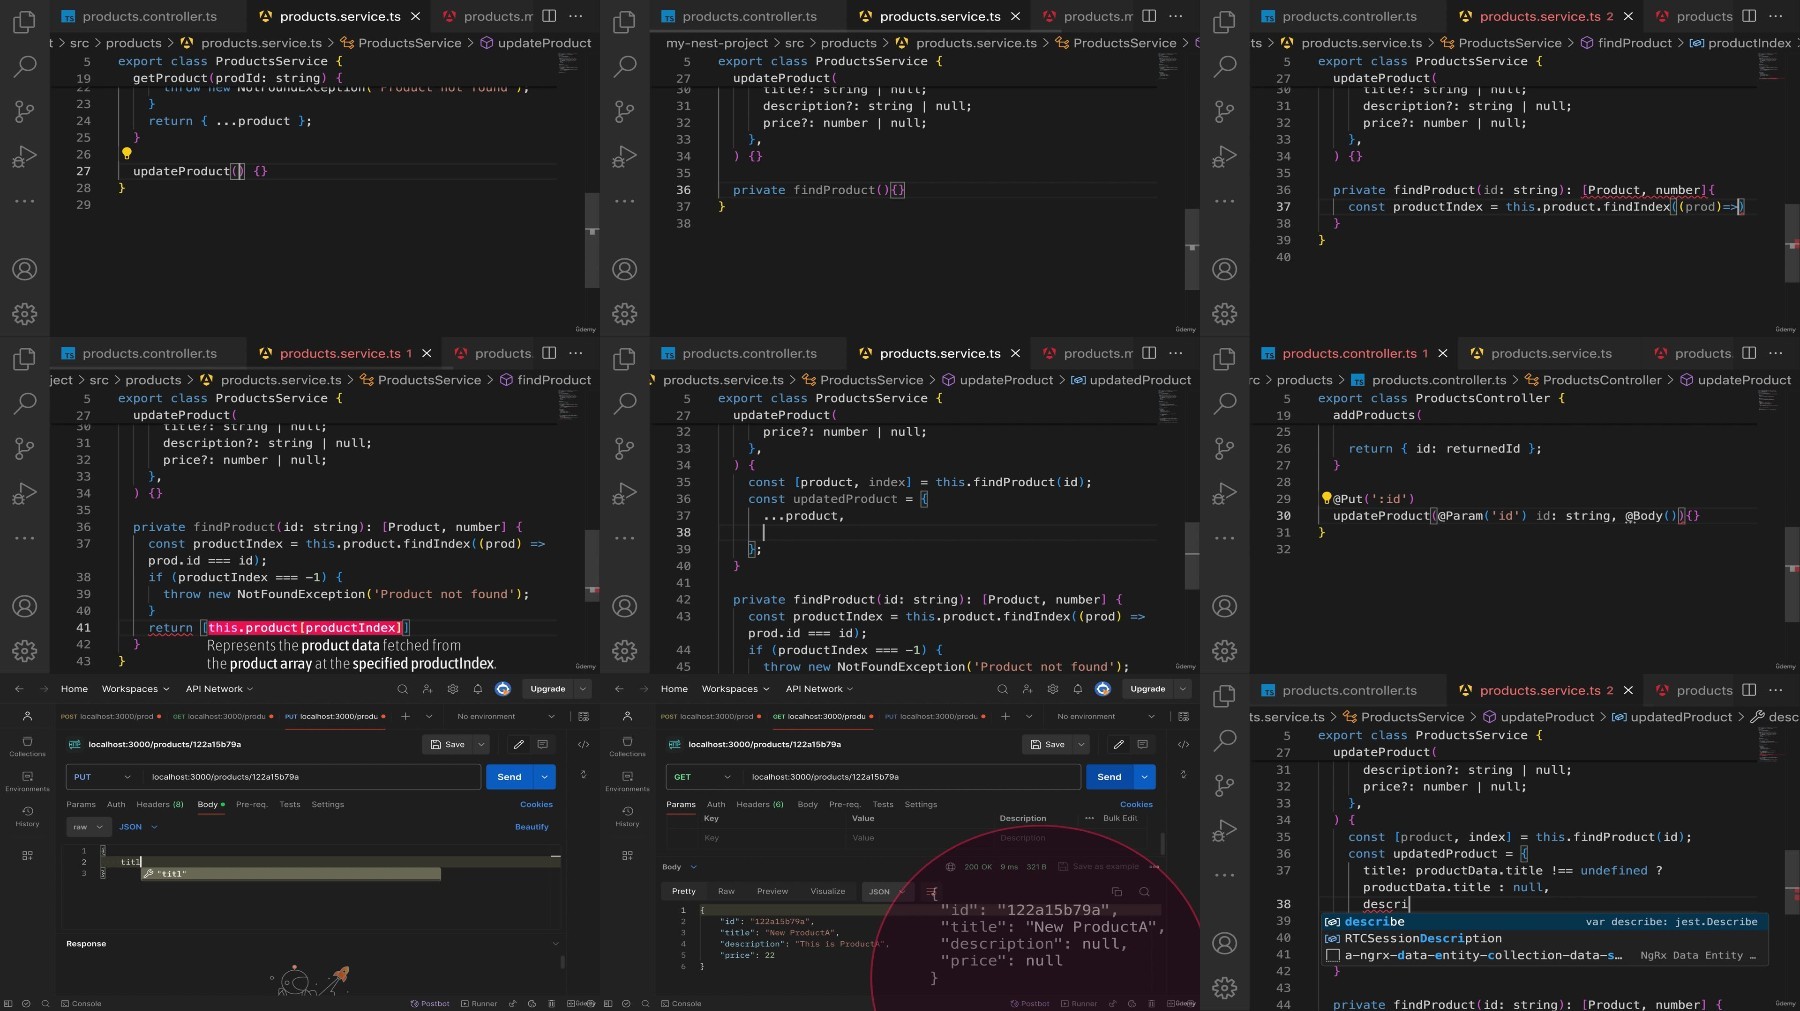Open the raw body type dropdown

(x=87, y=827)
